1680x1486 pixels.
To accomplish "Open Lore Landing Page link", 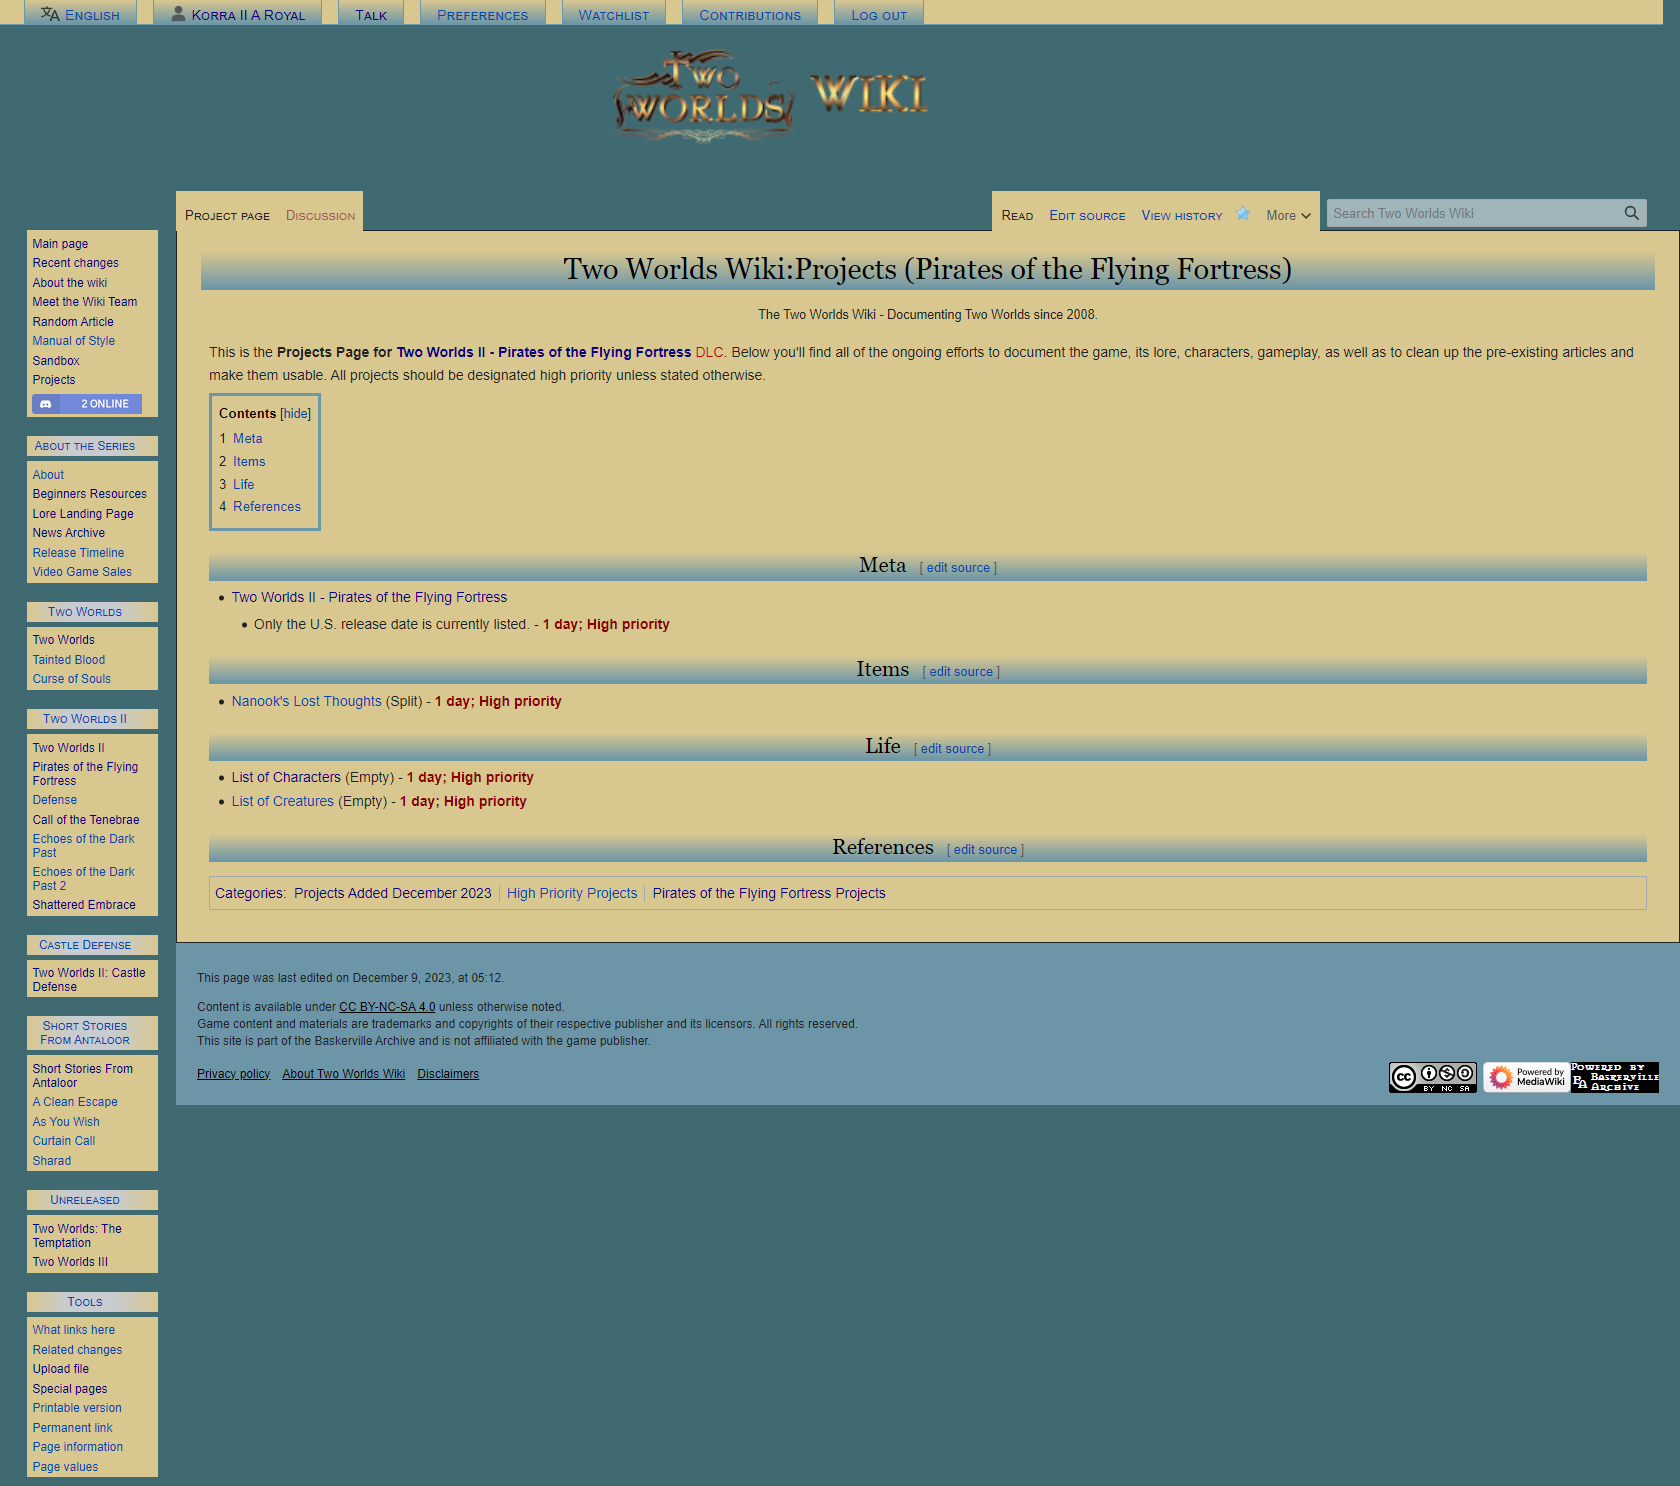I will click(x=83, y=514).
